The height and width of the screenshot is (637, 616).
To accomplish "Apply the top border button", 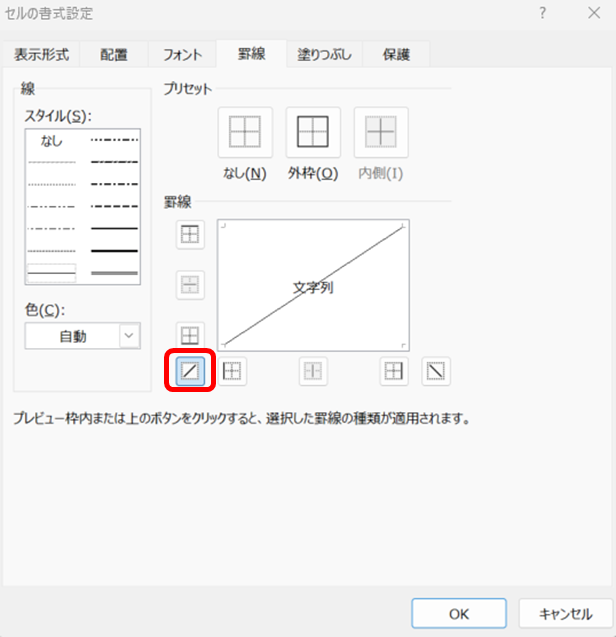I will click(x=190, y=235).
